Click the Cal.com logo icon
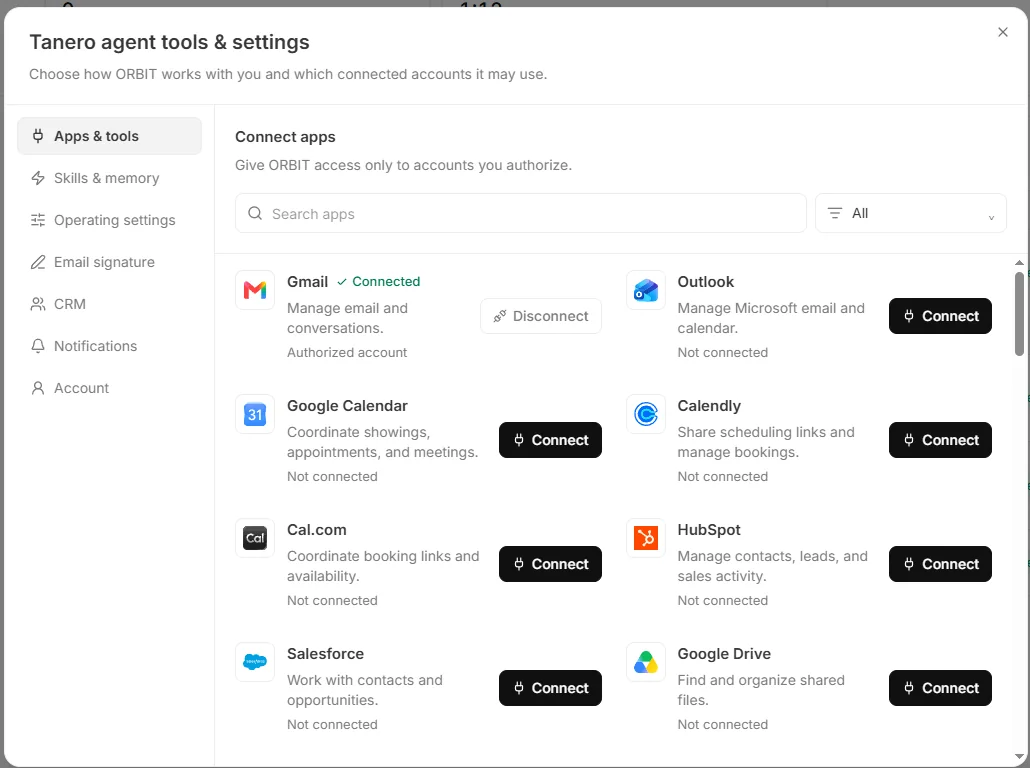 point(255,538)
